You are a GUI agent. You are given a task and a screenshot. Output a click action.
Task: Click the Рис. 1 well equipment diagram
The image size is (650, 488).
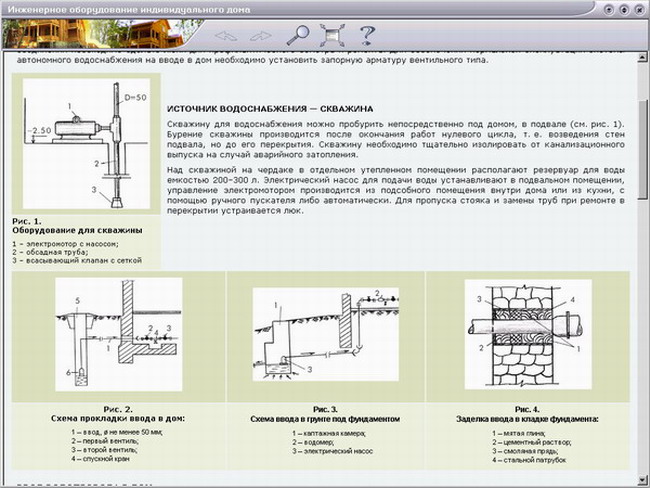[86, 143]
